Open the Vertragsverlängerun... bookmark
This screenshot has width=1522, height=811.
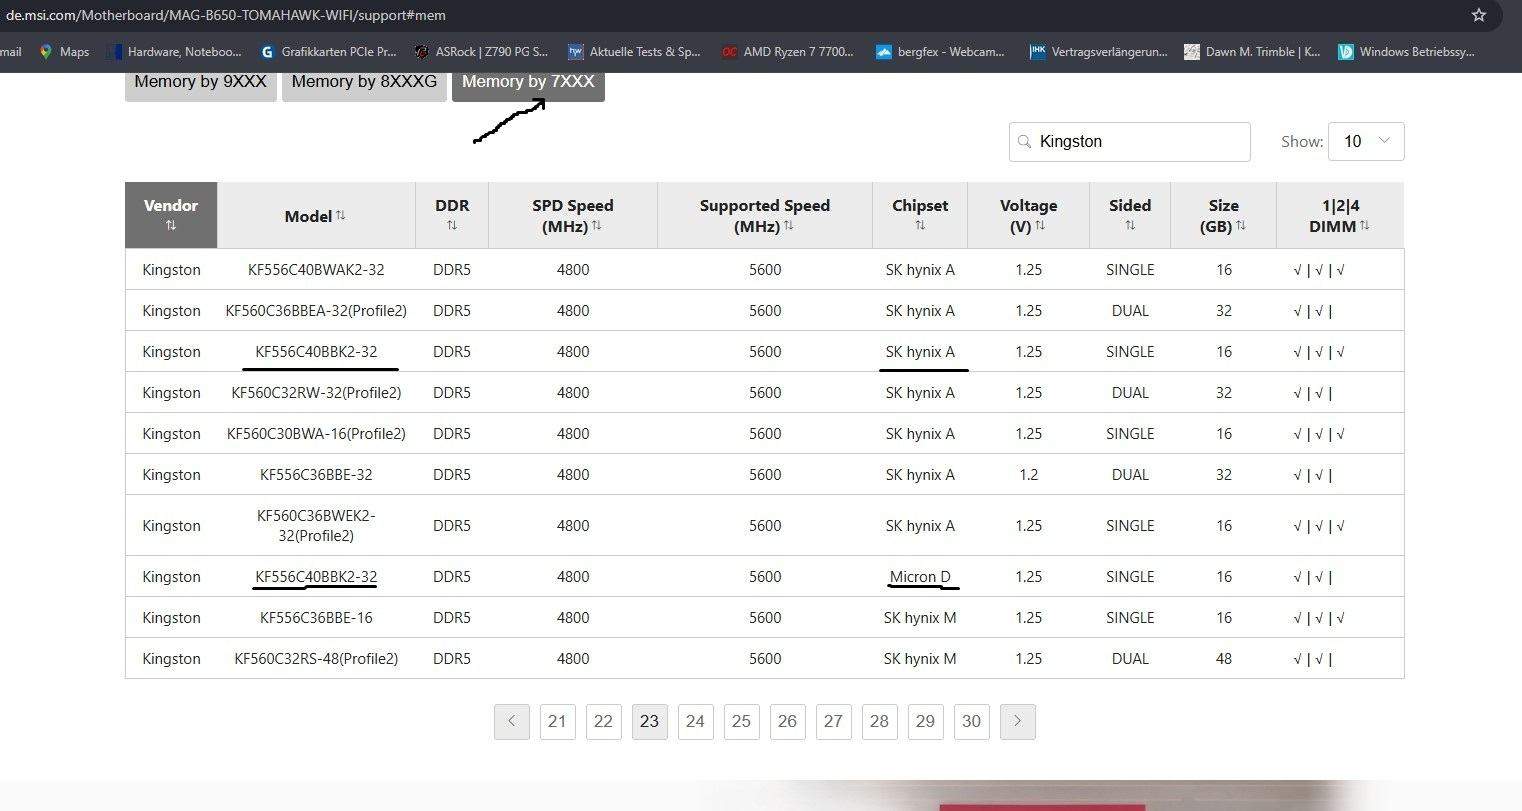[x=1098, y=52]
